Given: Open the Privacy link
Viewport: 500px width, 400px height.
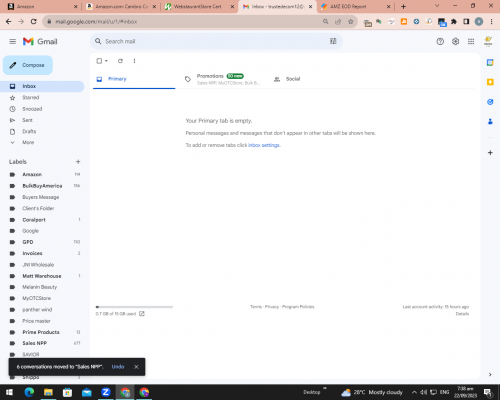Looking at the screenshot, I should point(272,307).
